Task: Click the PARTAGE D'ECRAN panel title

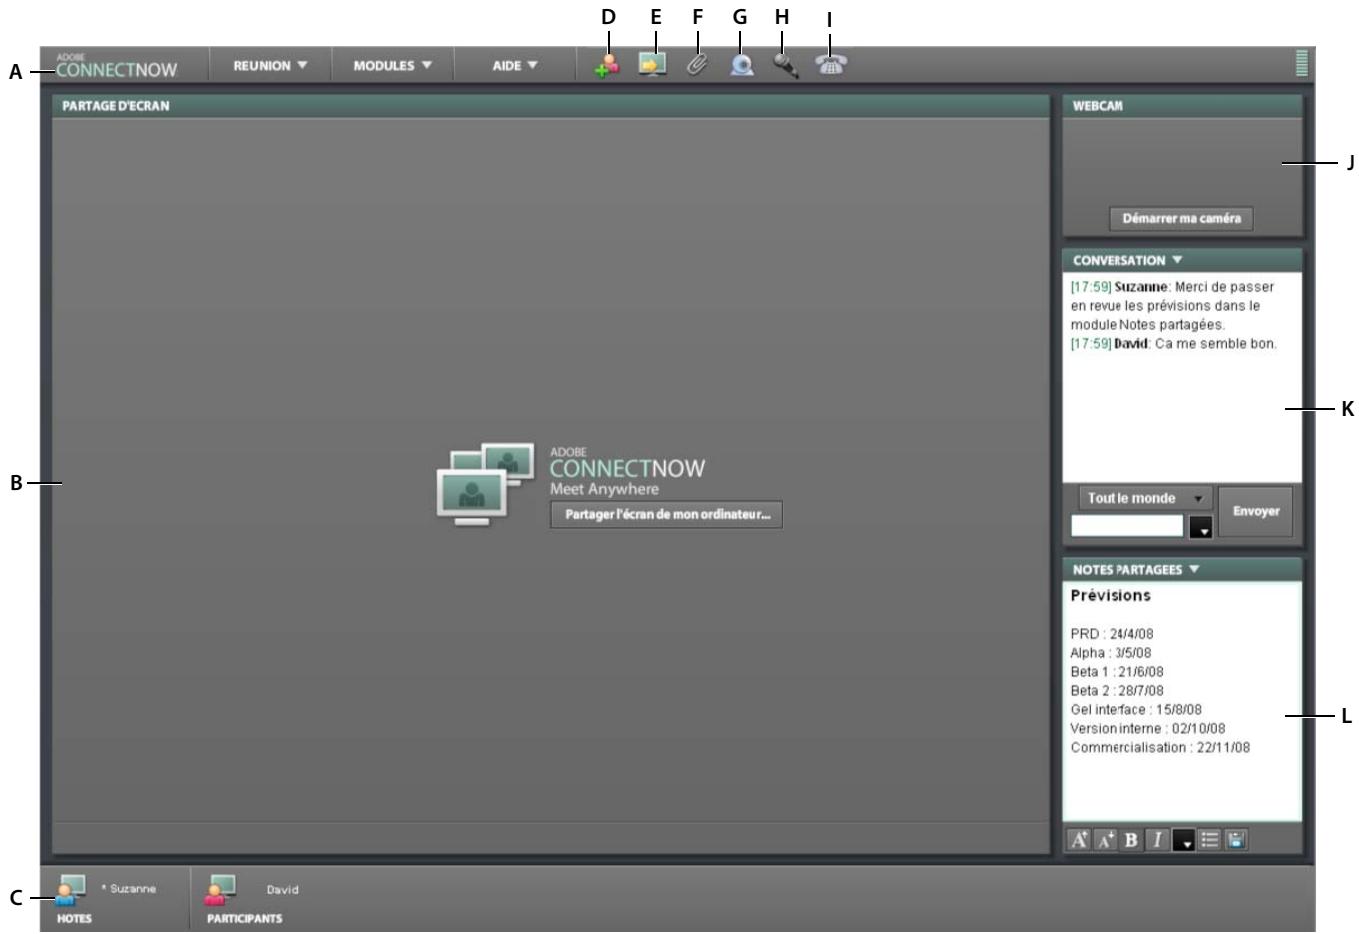Action: click(x=116, y=106)
